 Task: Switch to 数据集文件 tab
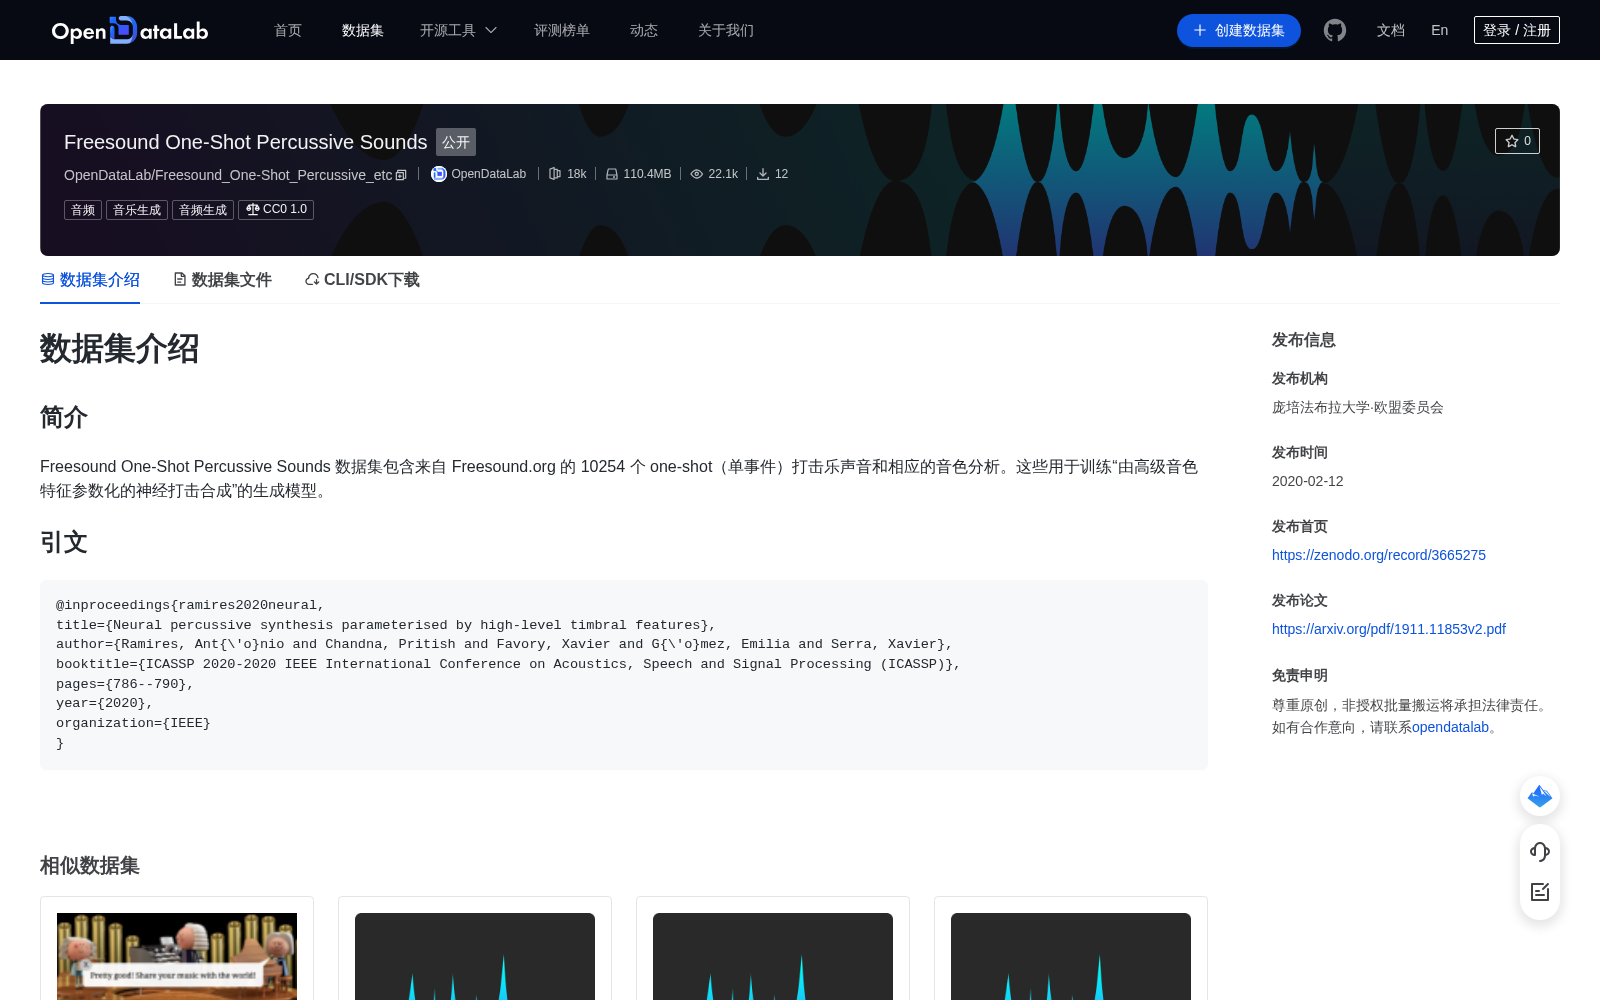pyautogui.click(x=222, y=280)
